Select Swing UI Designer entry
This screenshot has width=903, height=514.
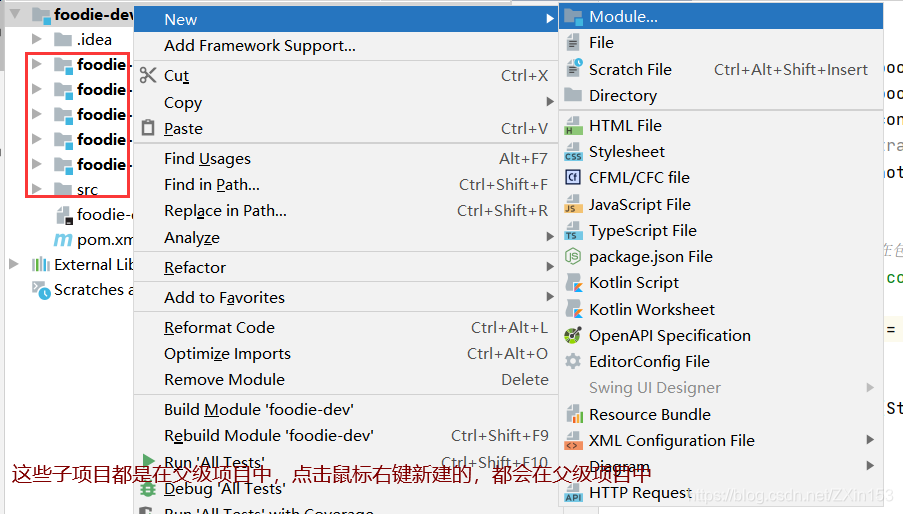(x=721, y=388)
